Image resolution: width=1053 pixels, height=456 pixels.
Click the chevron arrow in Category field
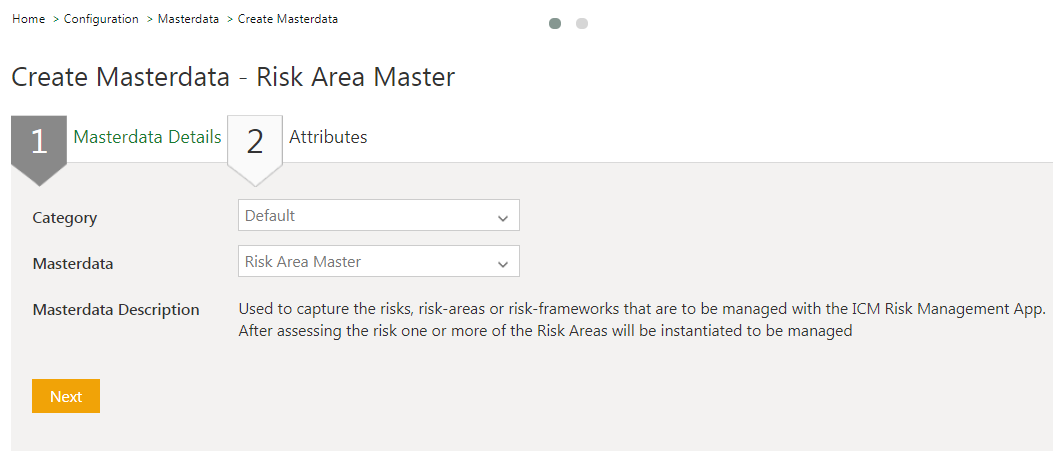coord(502,217)
